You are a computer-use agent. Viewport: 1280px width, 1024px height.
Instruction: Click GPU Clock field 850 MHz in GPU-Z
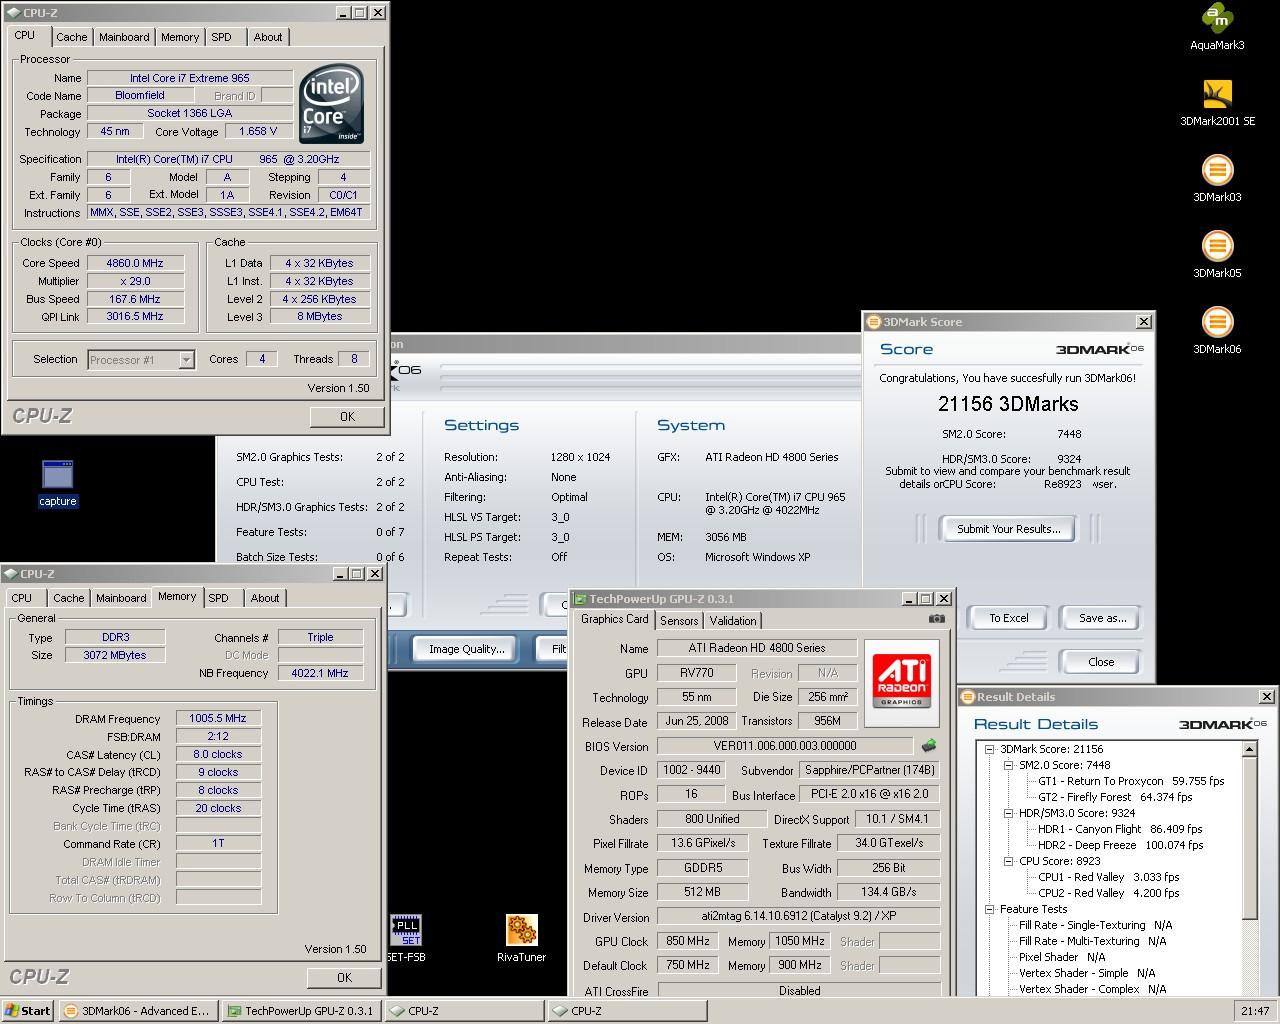[x=688, y=941]
